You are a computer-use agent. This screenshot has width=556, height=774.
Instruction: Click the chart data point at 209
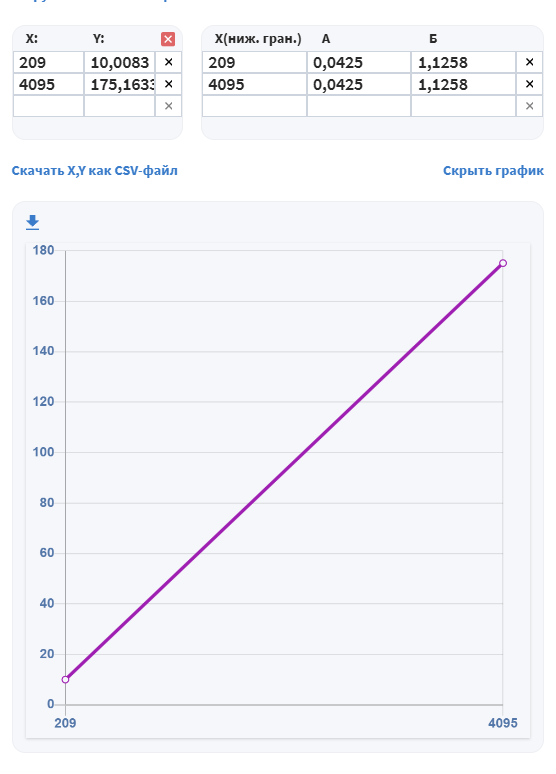click(x=65, y=680)
